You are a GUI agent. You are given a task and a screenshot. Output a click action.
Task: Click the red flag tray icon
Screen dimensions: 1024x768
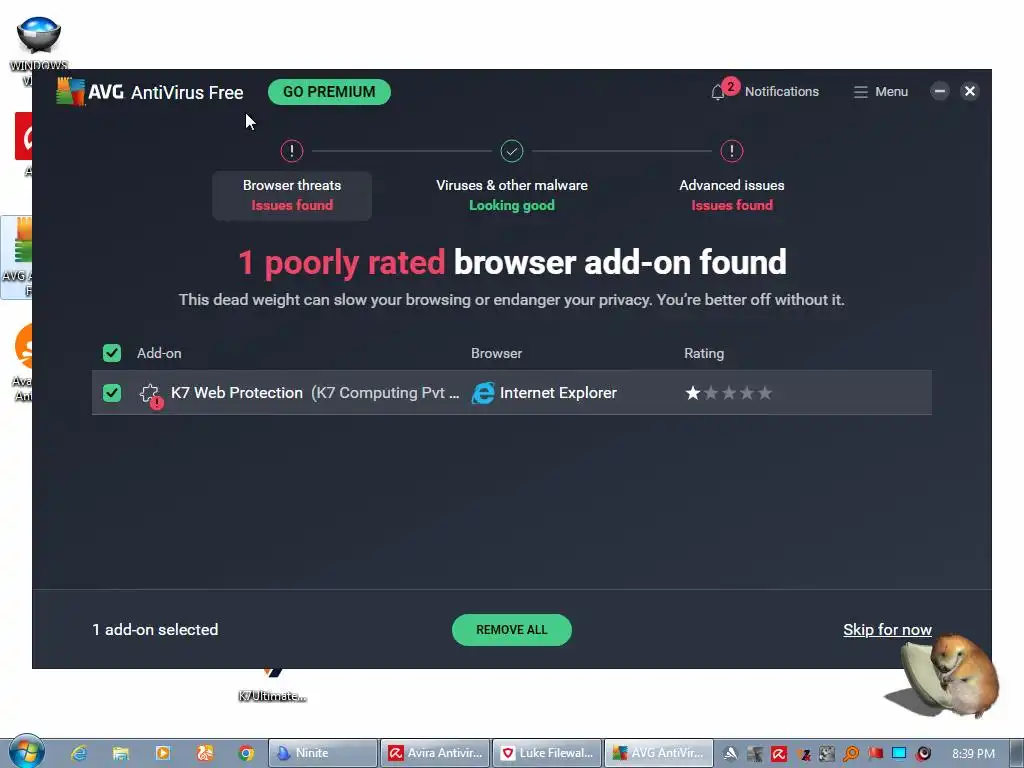(x=875, y=754)
